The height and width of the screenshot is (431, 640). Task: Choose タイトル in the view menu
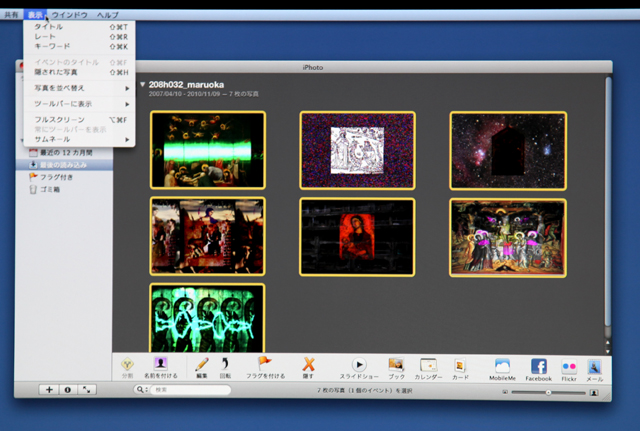pyautogui.click(x=80, y=27)
